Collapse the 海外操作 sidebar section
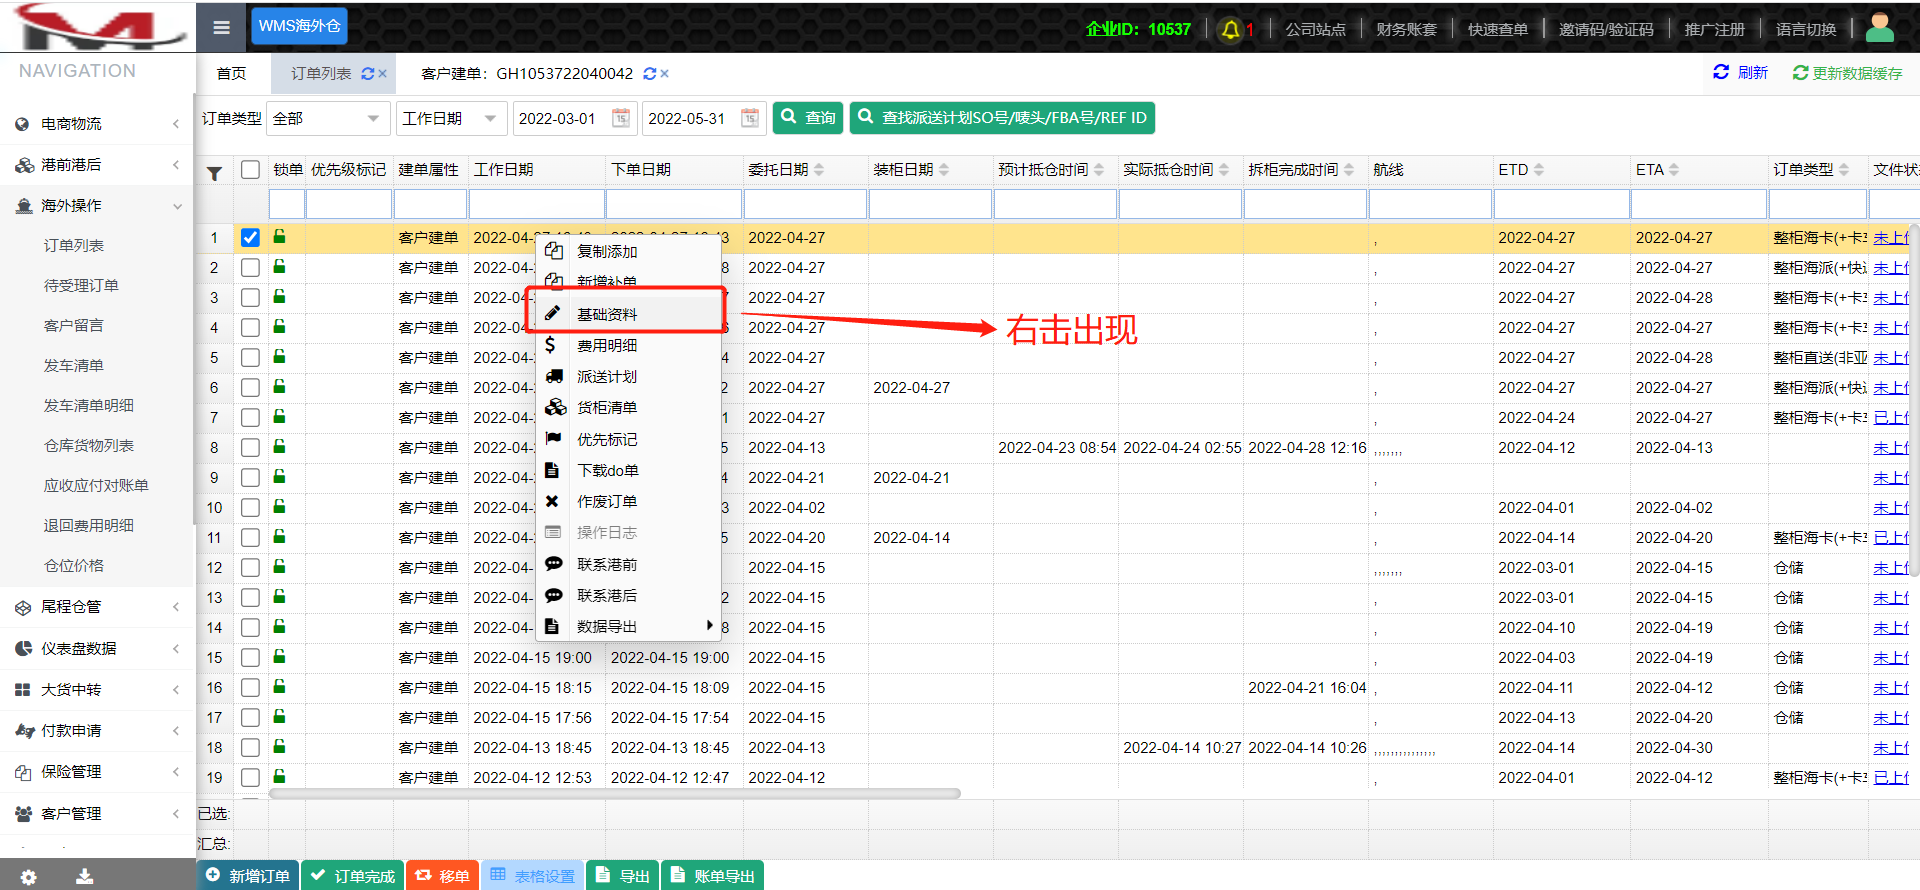The width and height of the screenshot is (1920, 890). [97, 206]
